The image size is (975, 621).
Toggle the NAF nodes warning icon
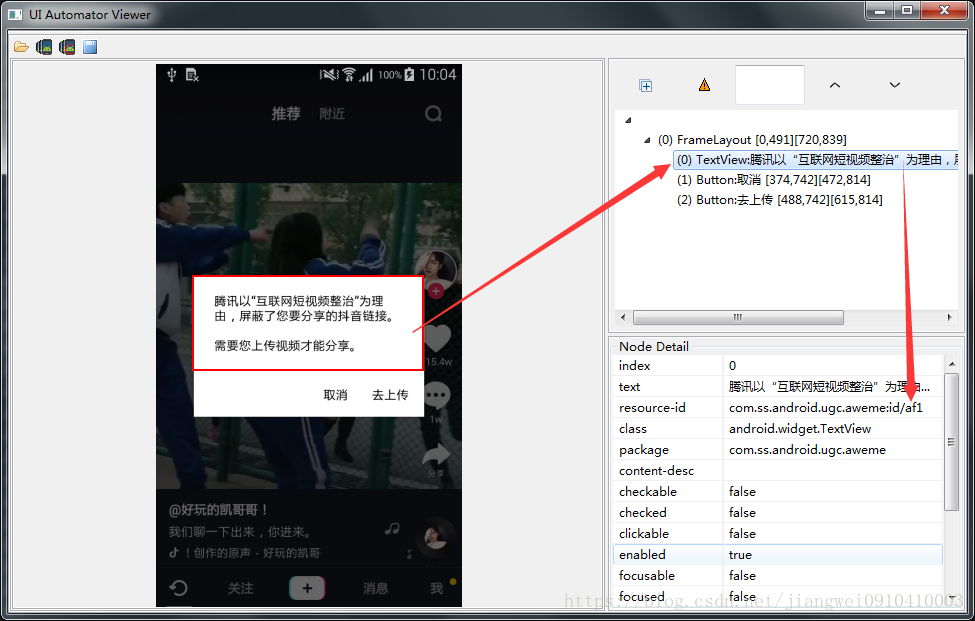pyautogui.click(x=705, y=85)
